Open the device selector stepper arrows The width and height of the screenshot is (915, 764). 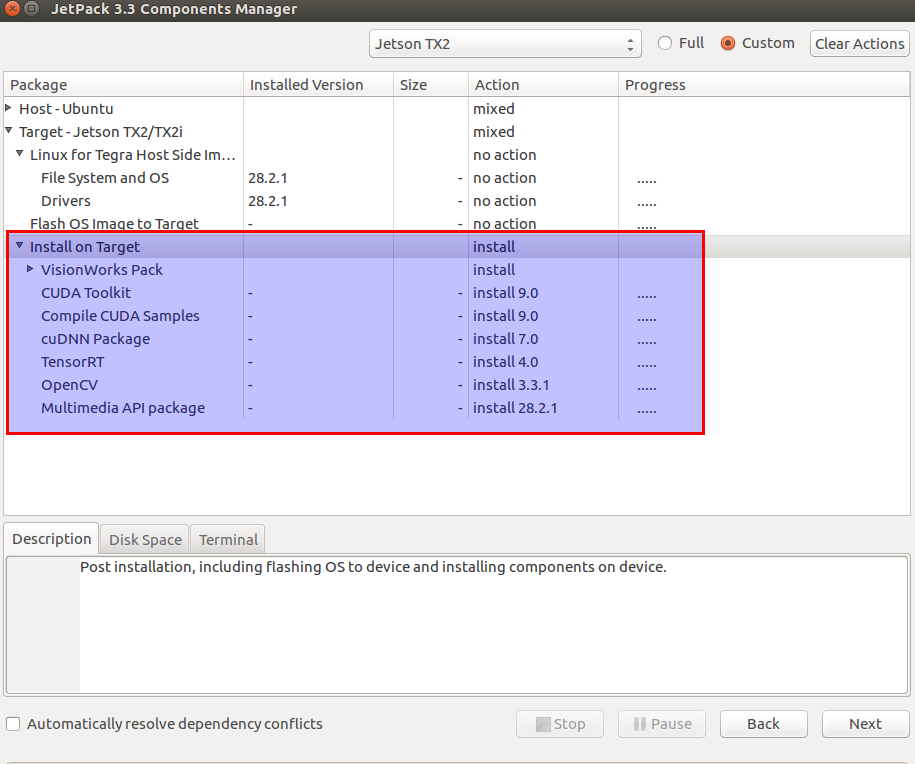click(x=630, y=44)
